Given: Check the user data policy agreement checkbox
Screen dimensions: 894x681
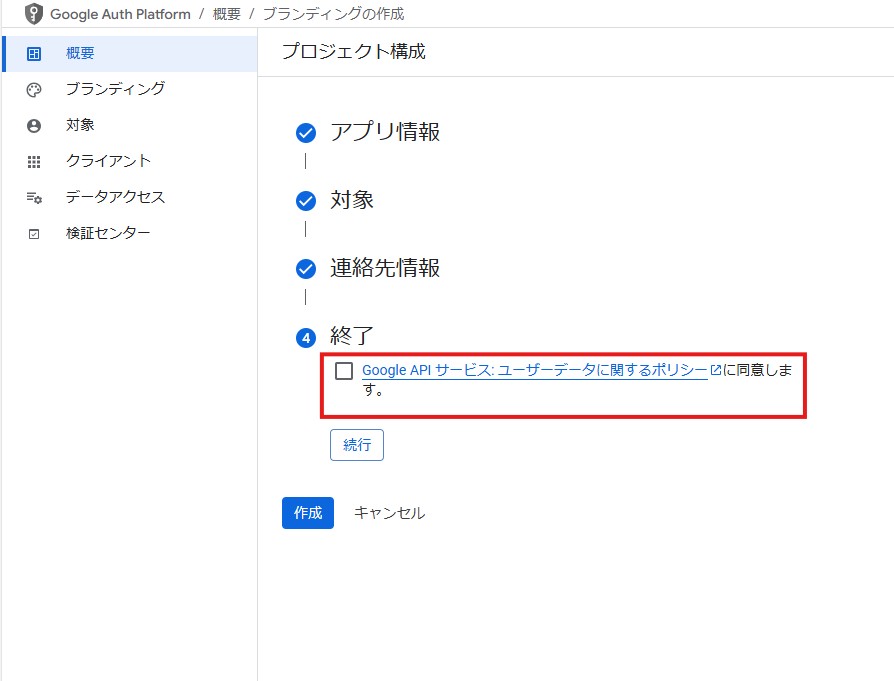Looking at the screenshot, I should tap(344, 371).
